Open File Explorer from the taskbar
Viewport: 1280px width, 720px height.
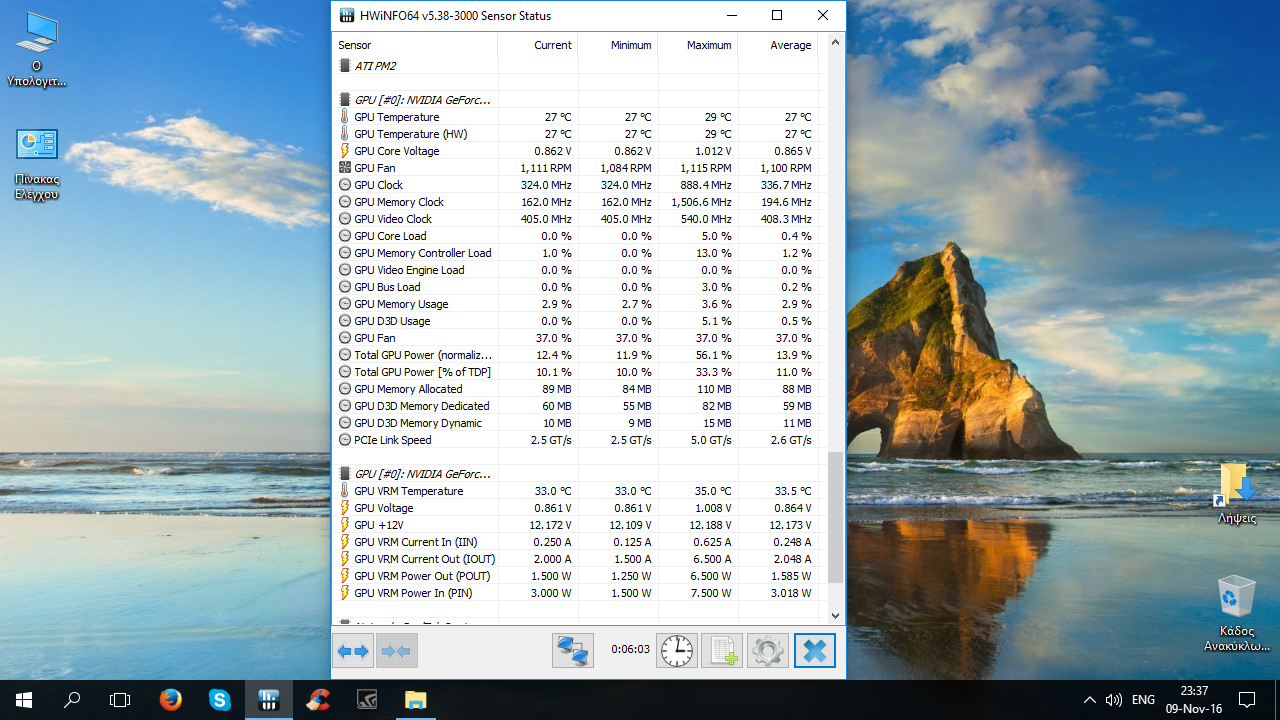click(415, 700)
